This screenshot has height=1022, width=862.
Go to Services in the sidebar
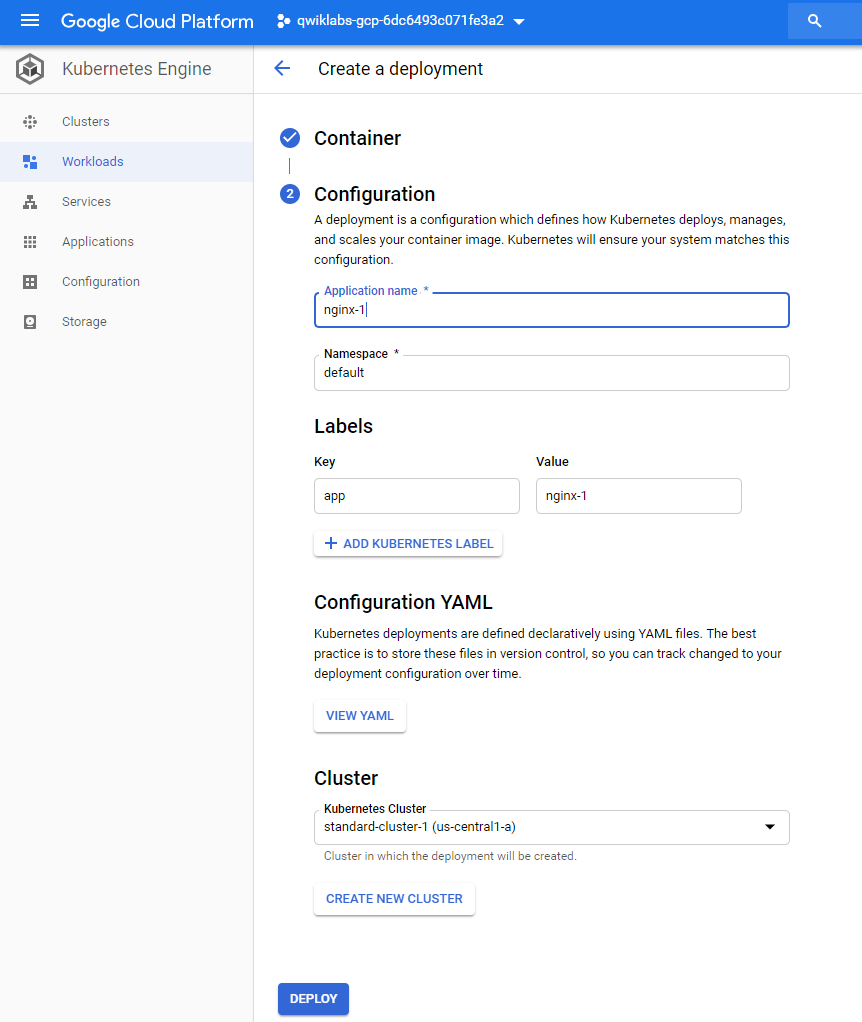pos(126,202)
